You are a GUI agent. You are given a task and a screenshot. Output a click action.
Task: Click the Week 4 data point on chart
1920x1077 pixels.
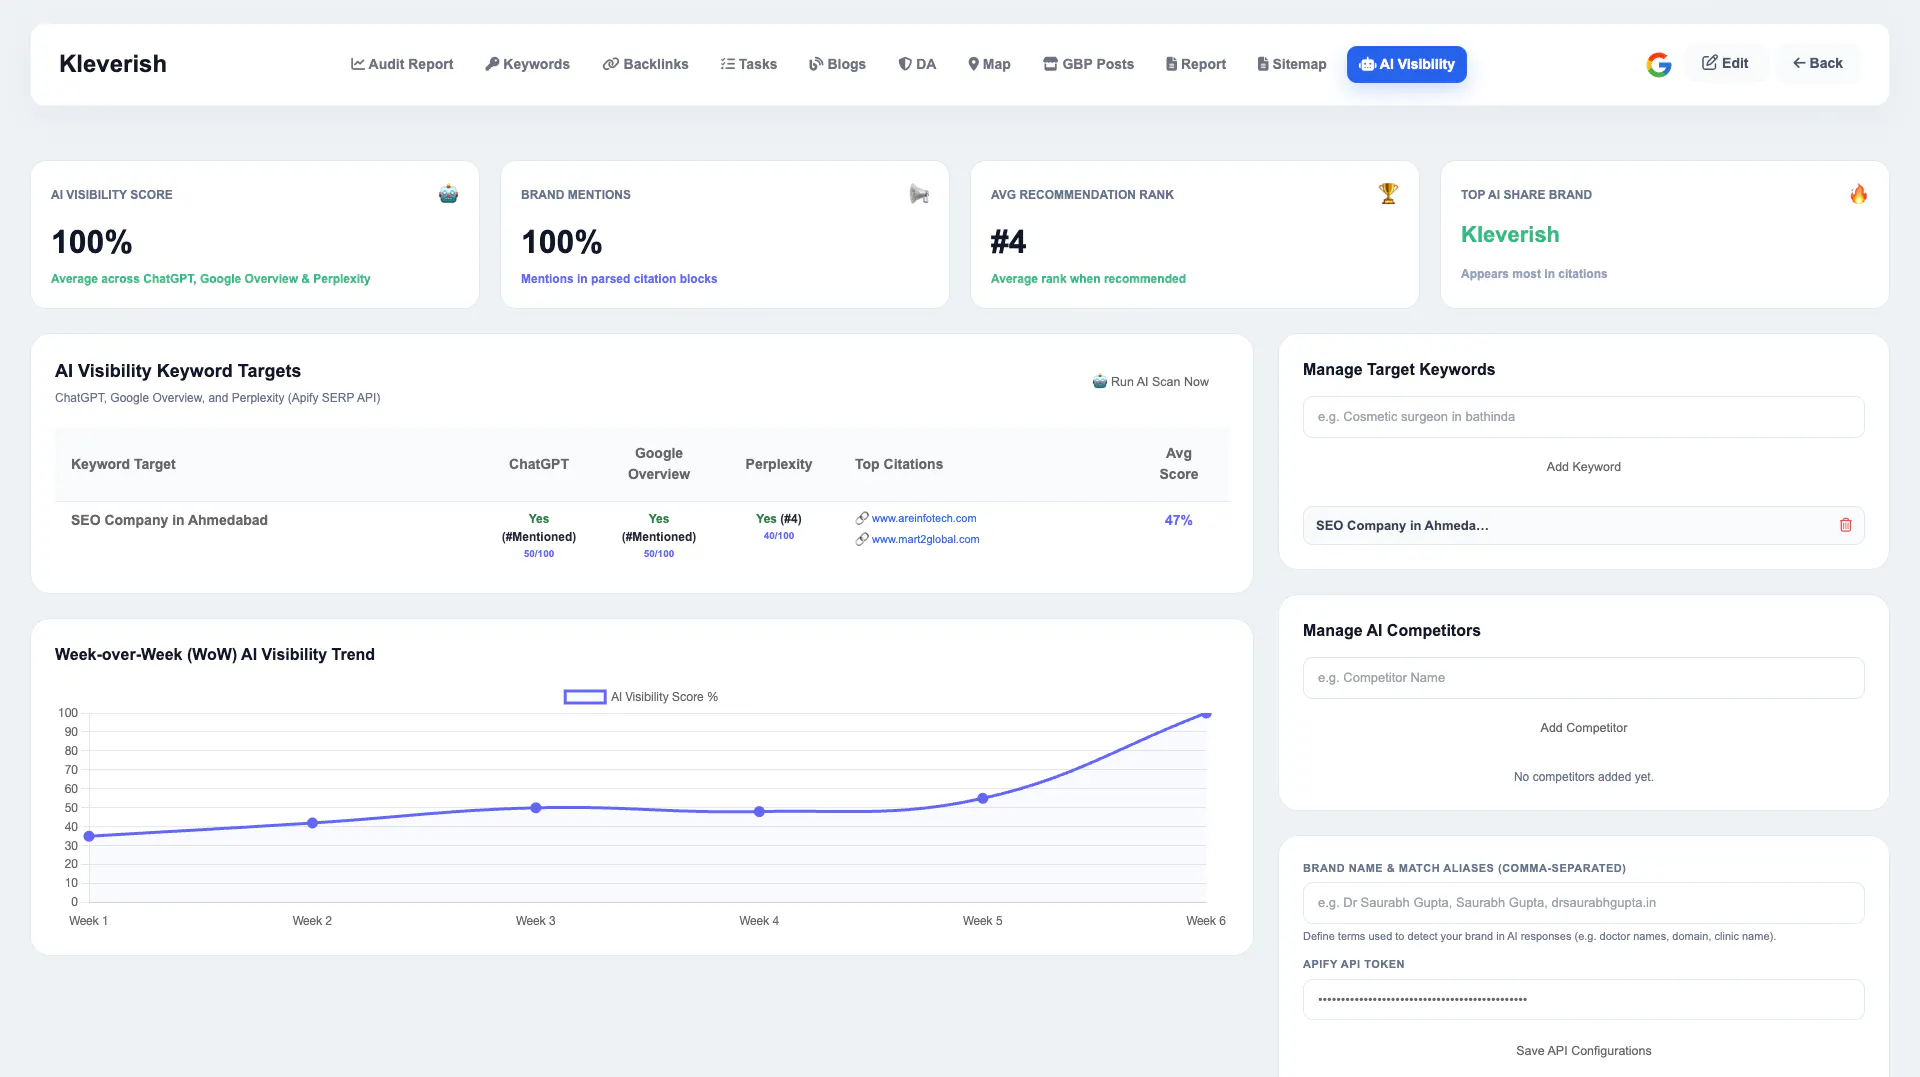click(x=760, y=812)
